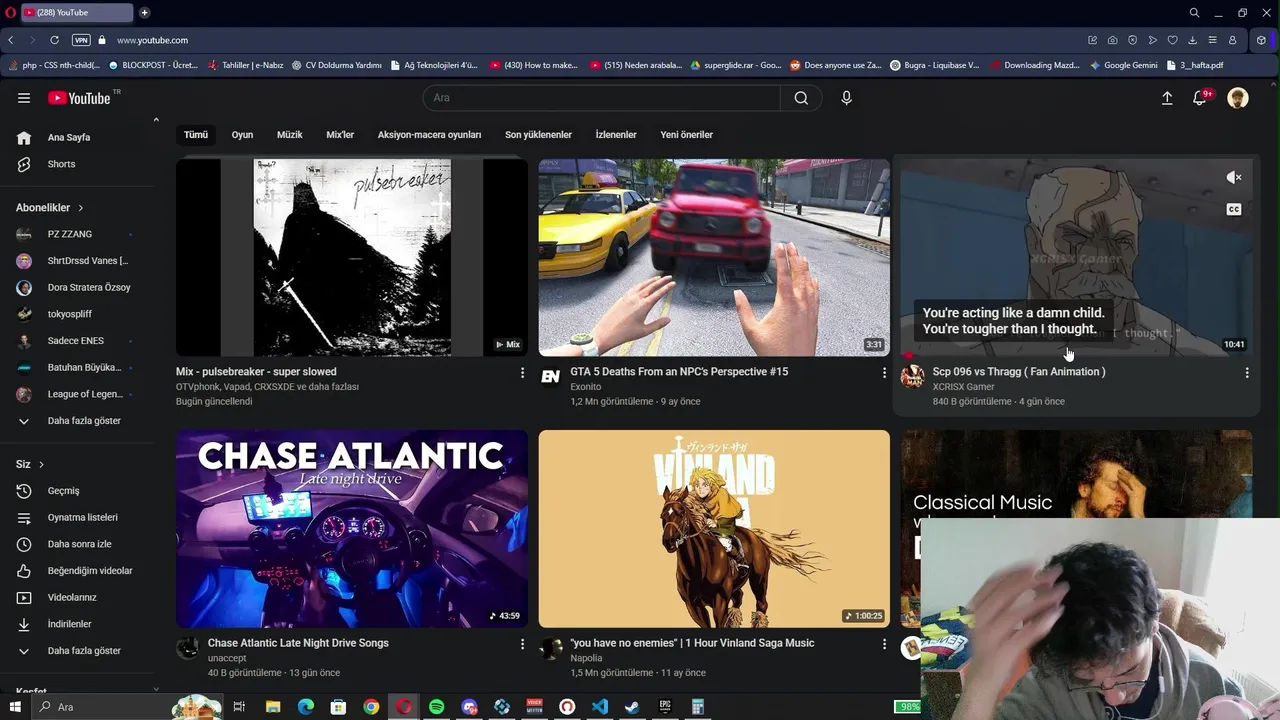Viewport: 1280px width, 720px height.
Task: Open options menu for Chase Atlantic video
Action: 522,645
